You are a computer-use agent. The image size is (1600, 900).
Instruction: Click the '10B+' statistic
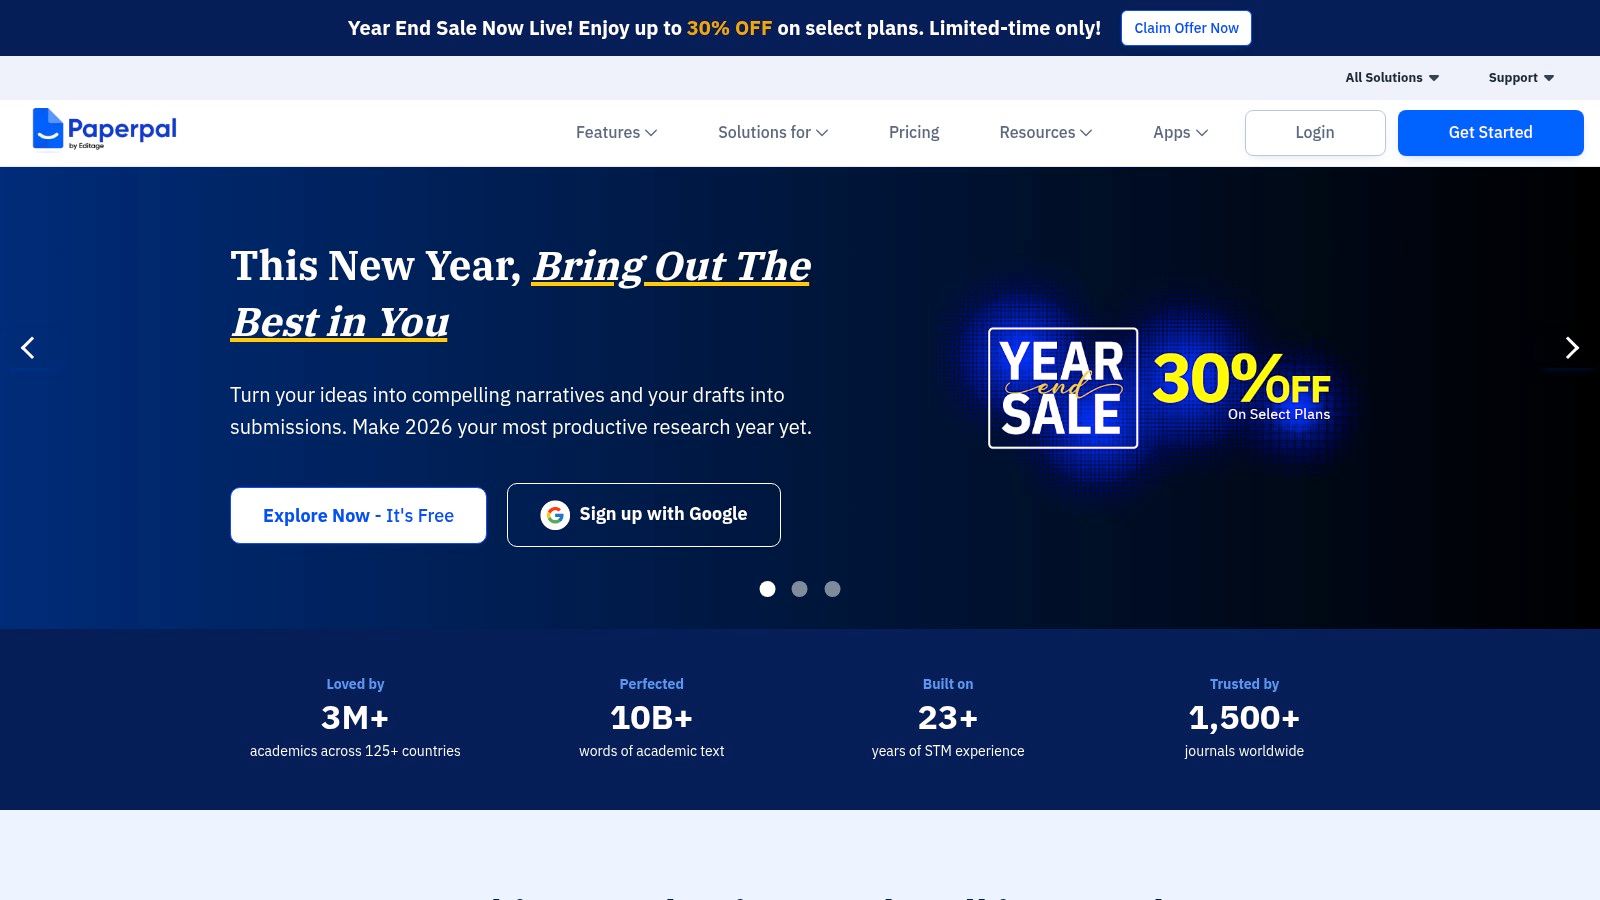pos(652,718)
